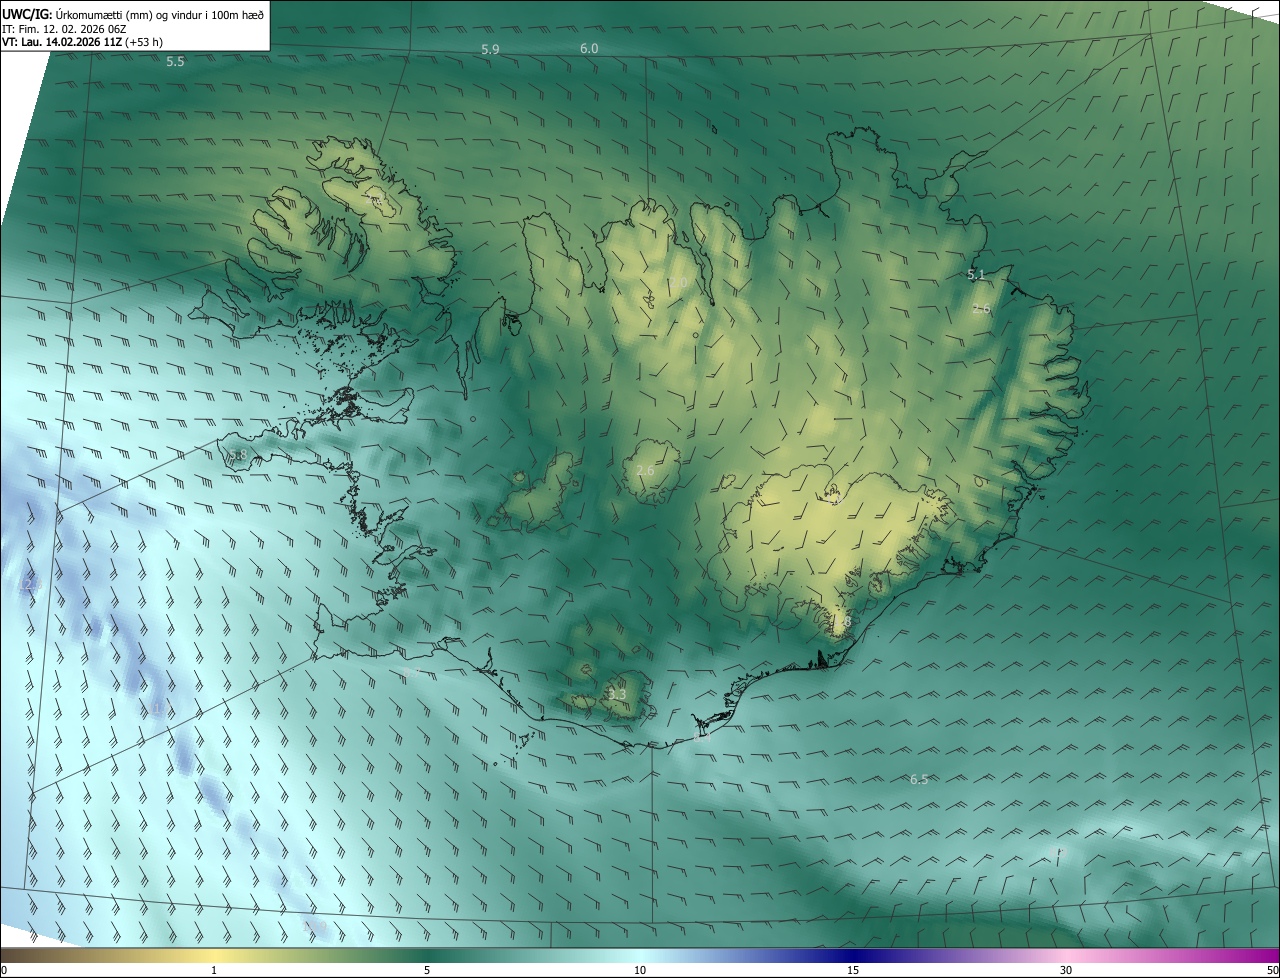Click the 5.5 value label on the map
Screen dimensions: 1280x978
(175, 62)
